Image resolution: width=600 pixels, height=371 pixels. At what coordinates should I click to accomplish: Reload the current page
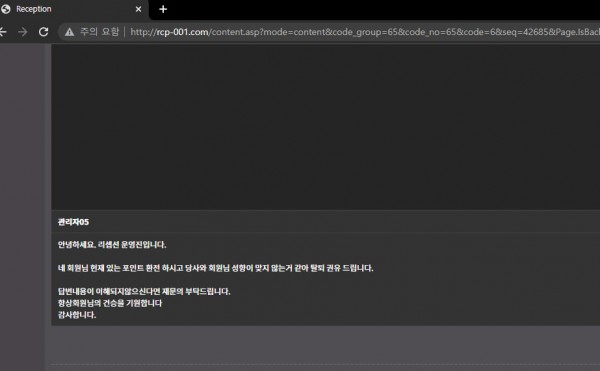click(x=44, y=32)
